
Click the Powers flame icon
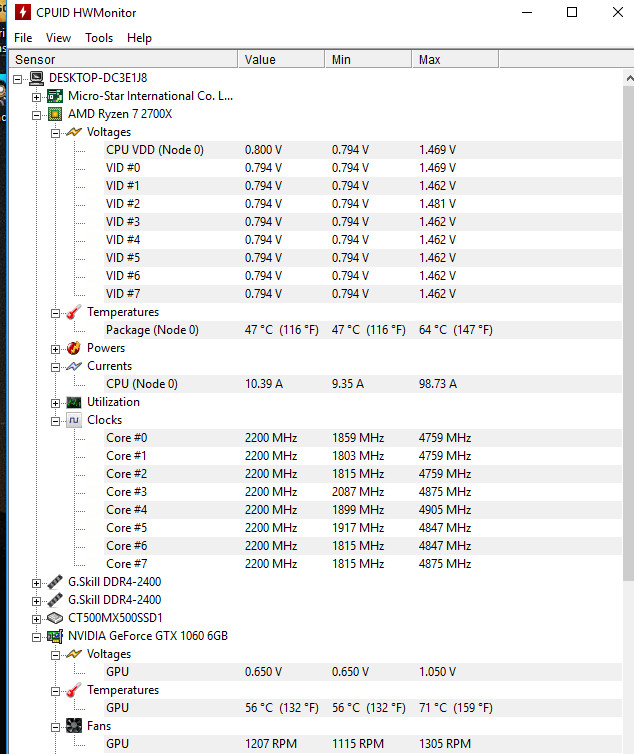coord(74,348)
